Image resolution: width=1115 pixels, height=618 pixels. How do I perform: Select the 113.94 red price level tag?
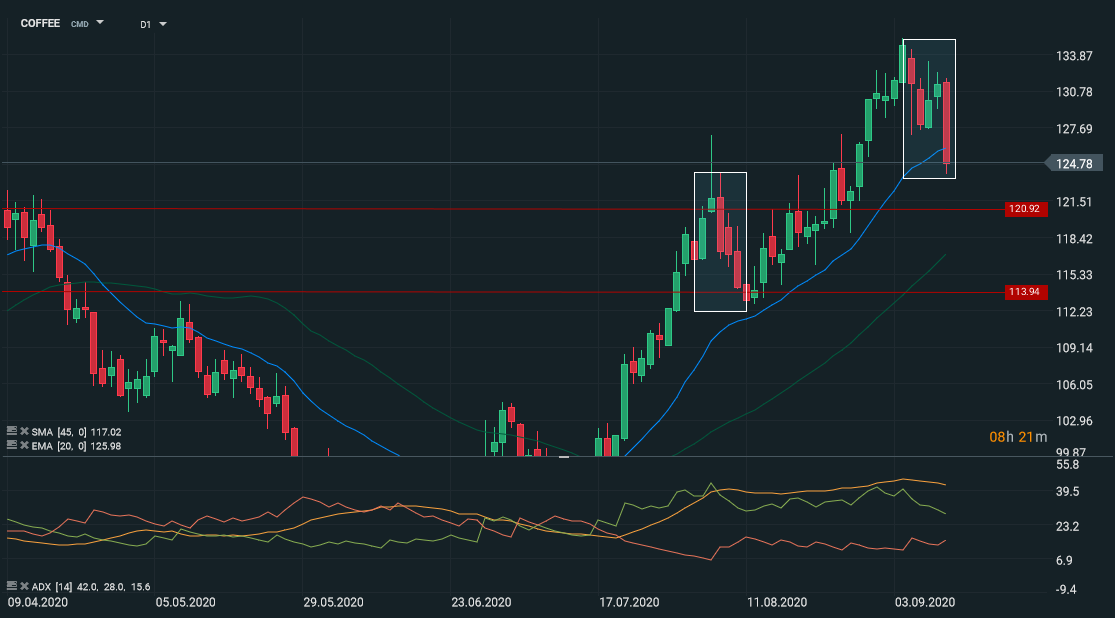[1025, 292]
